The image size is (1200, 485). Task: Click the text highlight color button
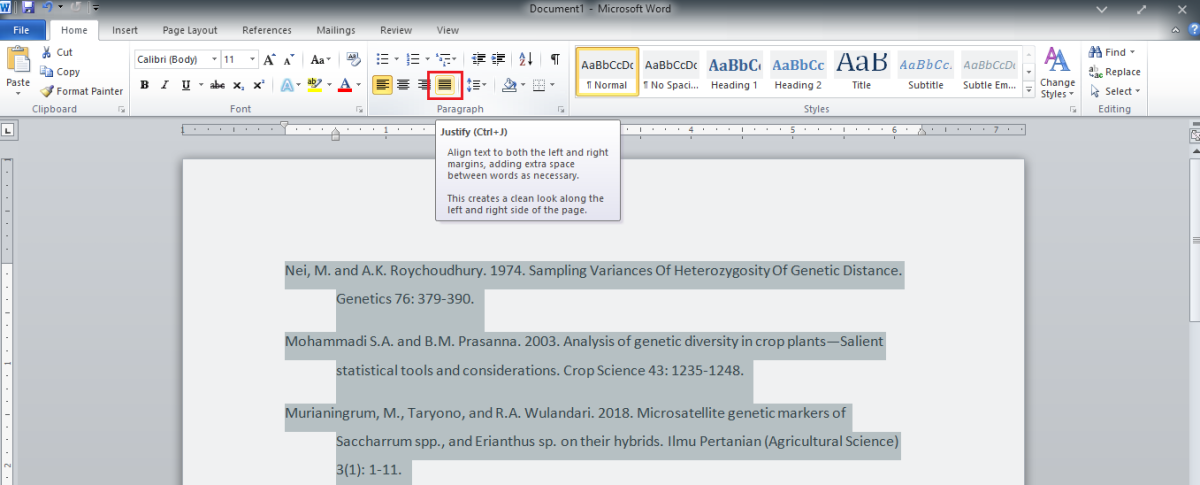(x=314, y=85)
